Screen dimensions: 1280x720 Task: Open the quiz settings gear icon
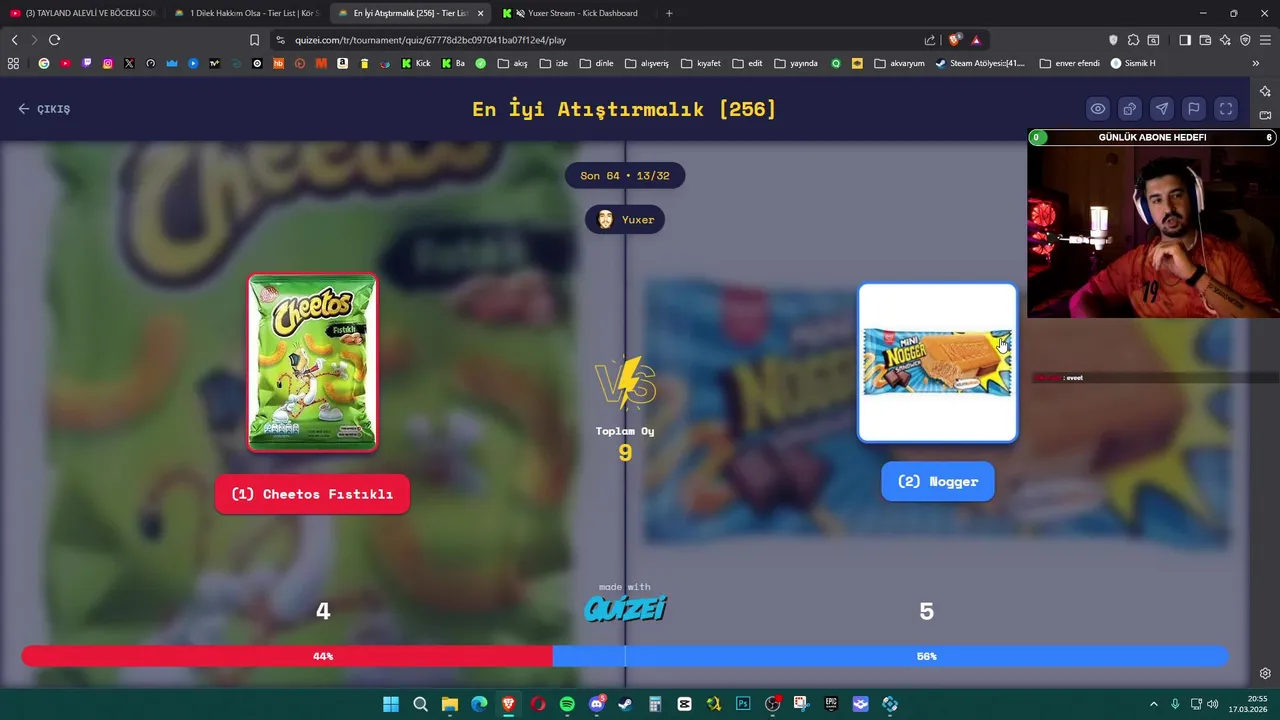[1265, 674]
